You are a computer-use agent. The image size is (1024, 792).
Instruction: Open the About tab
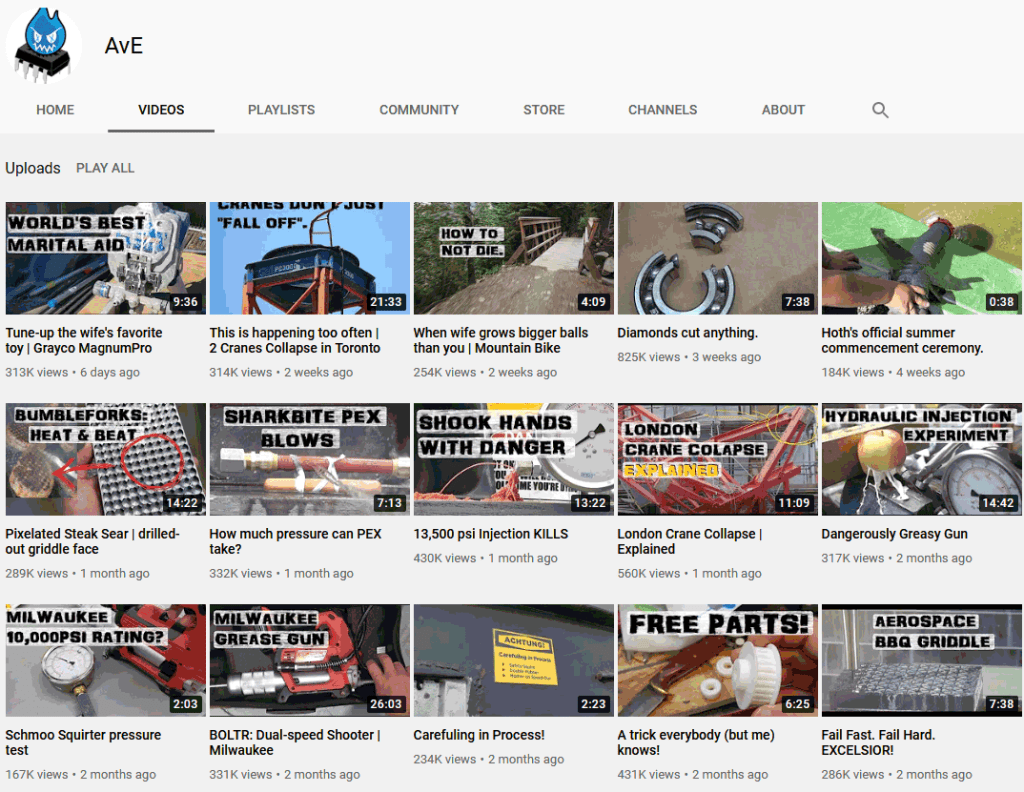tap(783, 110)
